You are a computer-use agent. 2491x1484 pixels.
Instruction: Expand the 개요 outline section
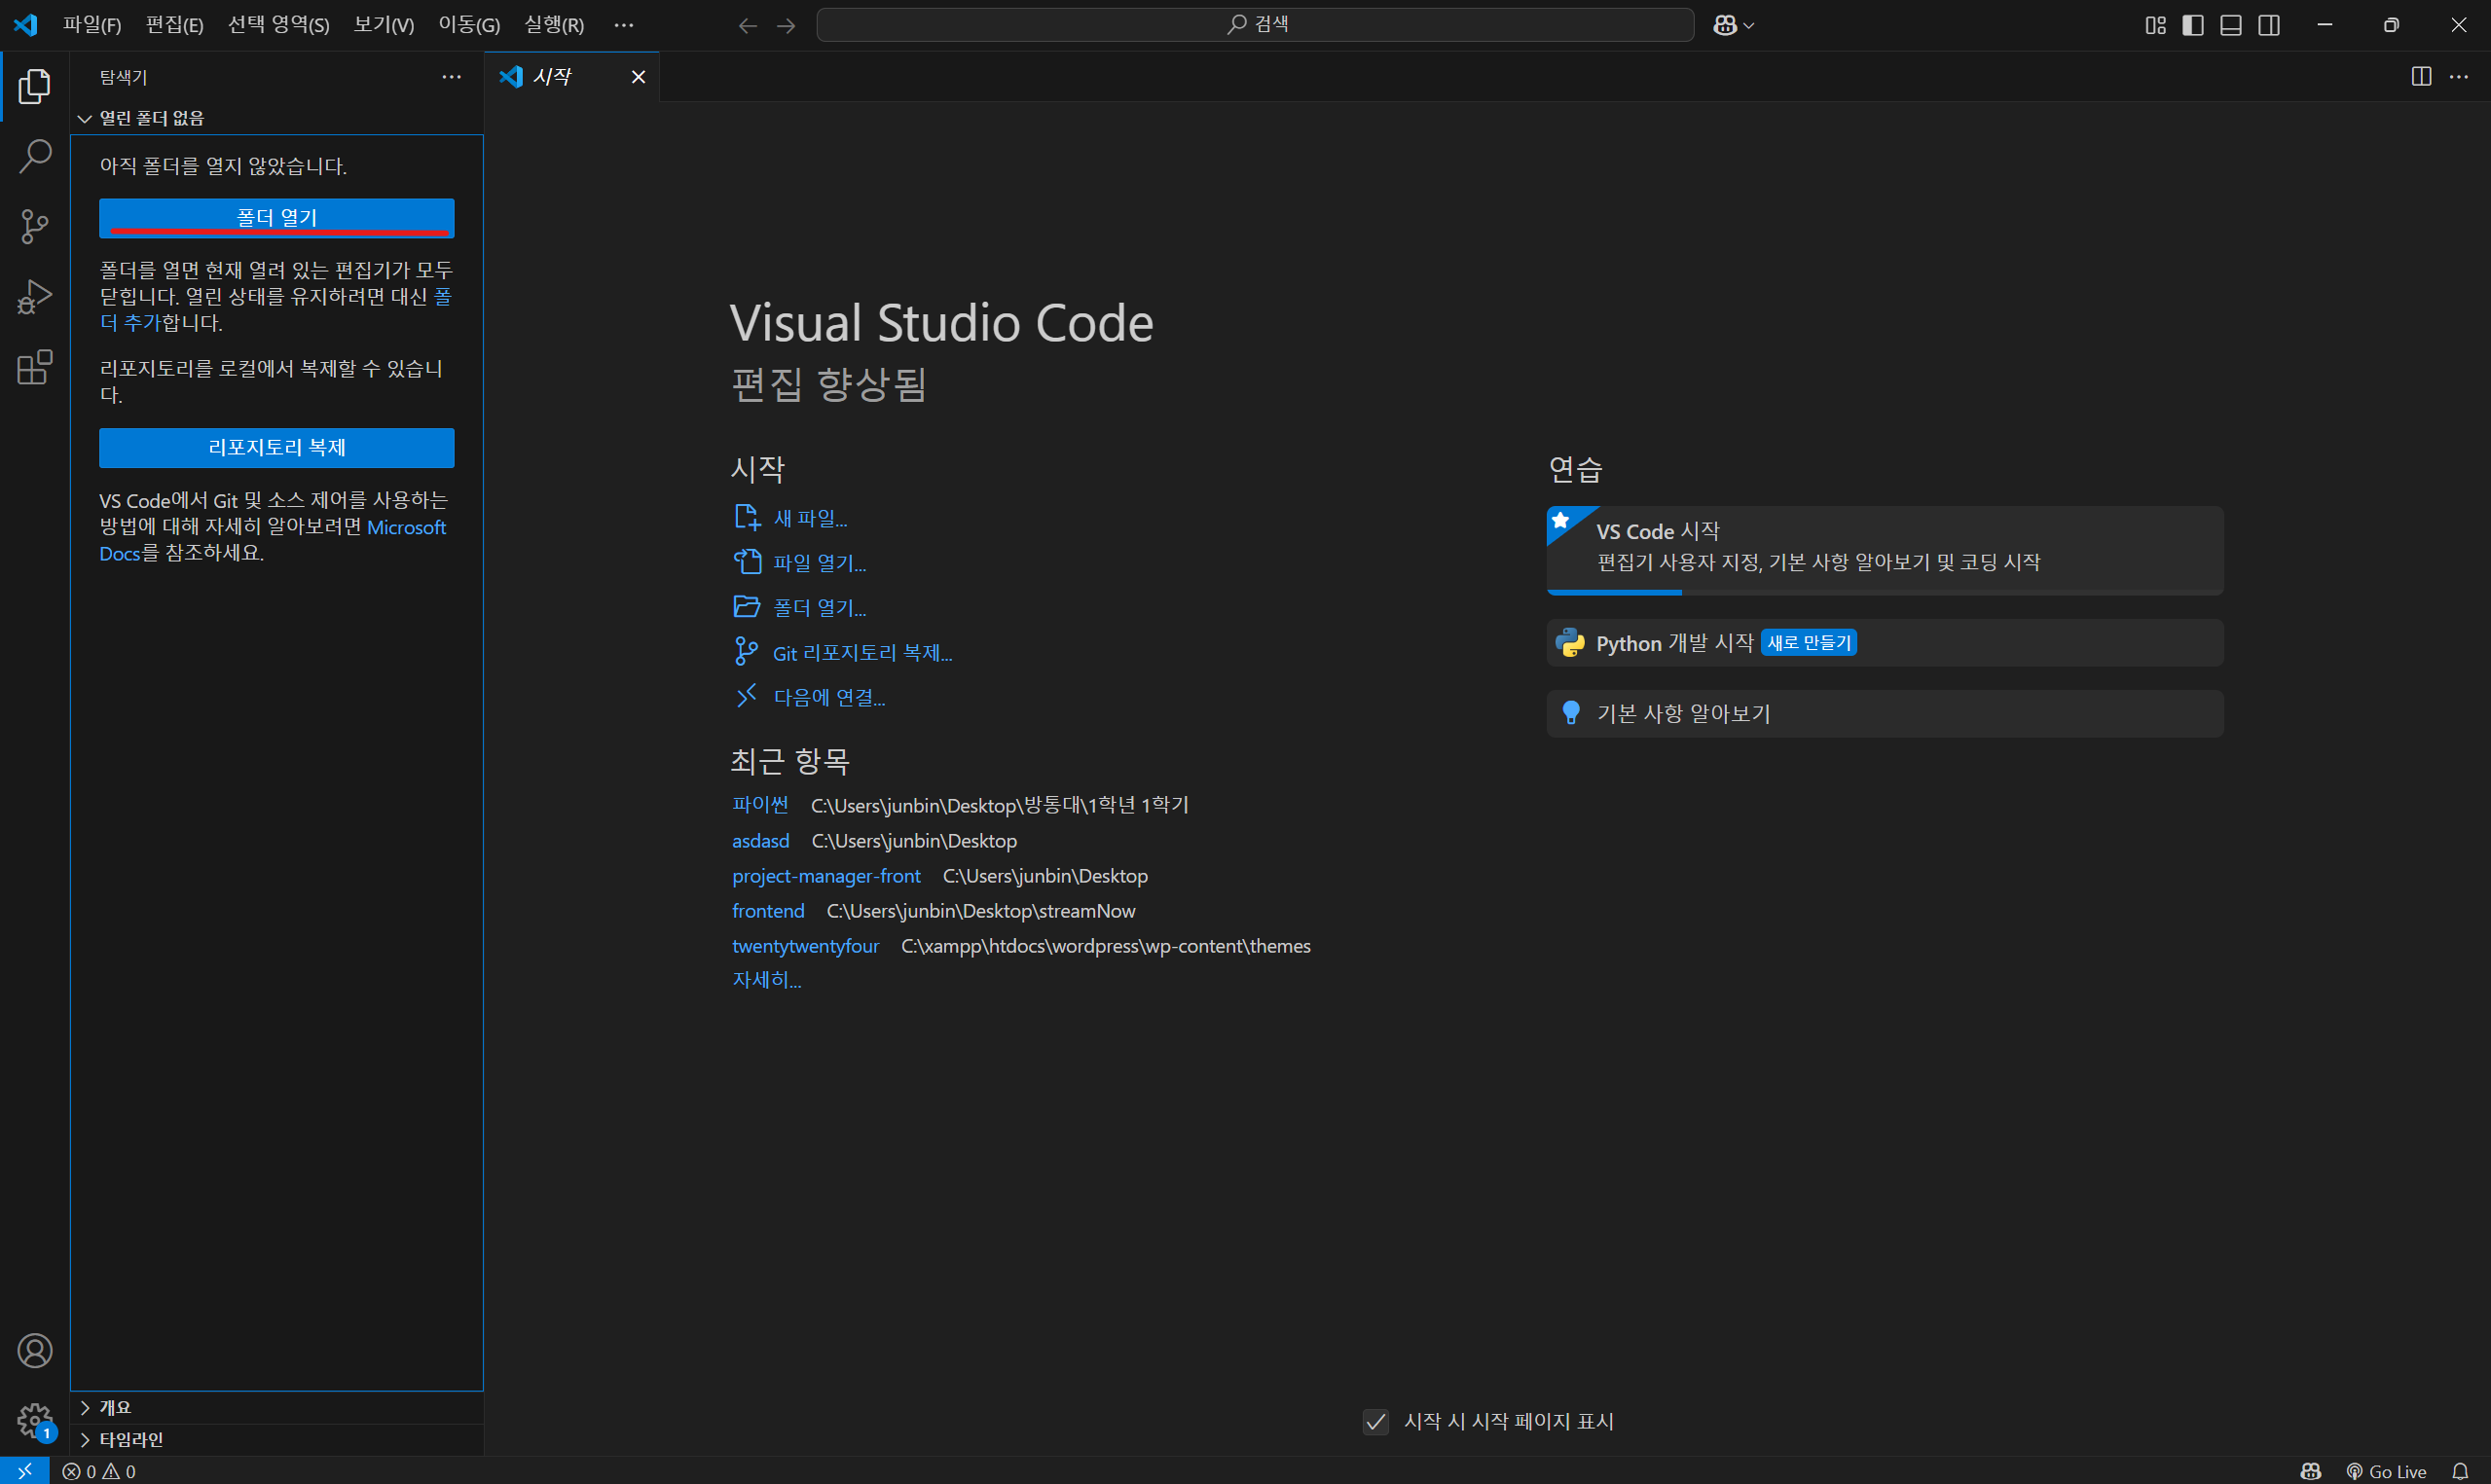115,1407
